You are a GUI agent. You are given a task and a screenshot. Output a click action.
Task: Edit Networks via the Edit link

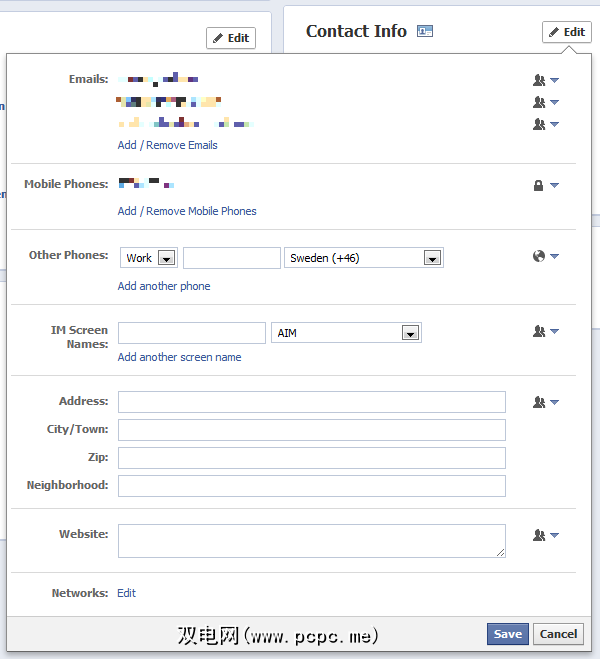(x=126, y=593)
